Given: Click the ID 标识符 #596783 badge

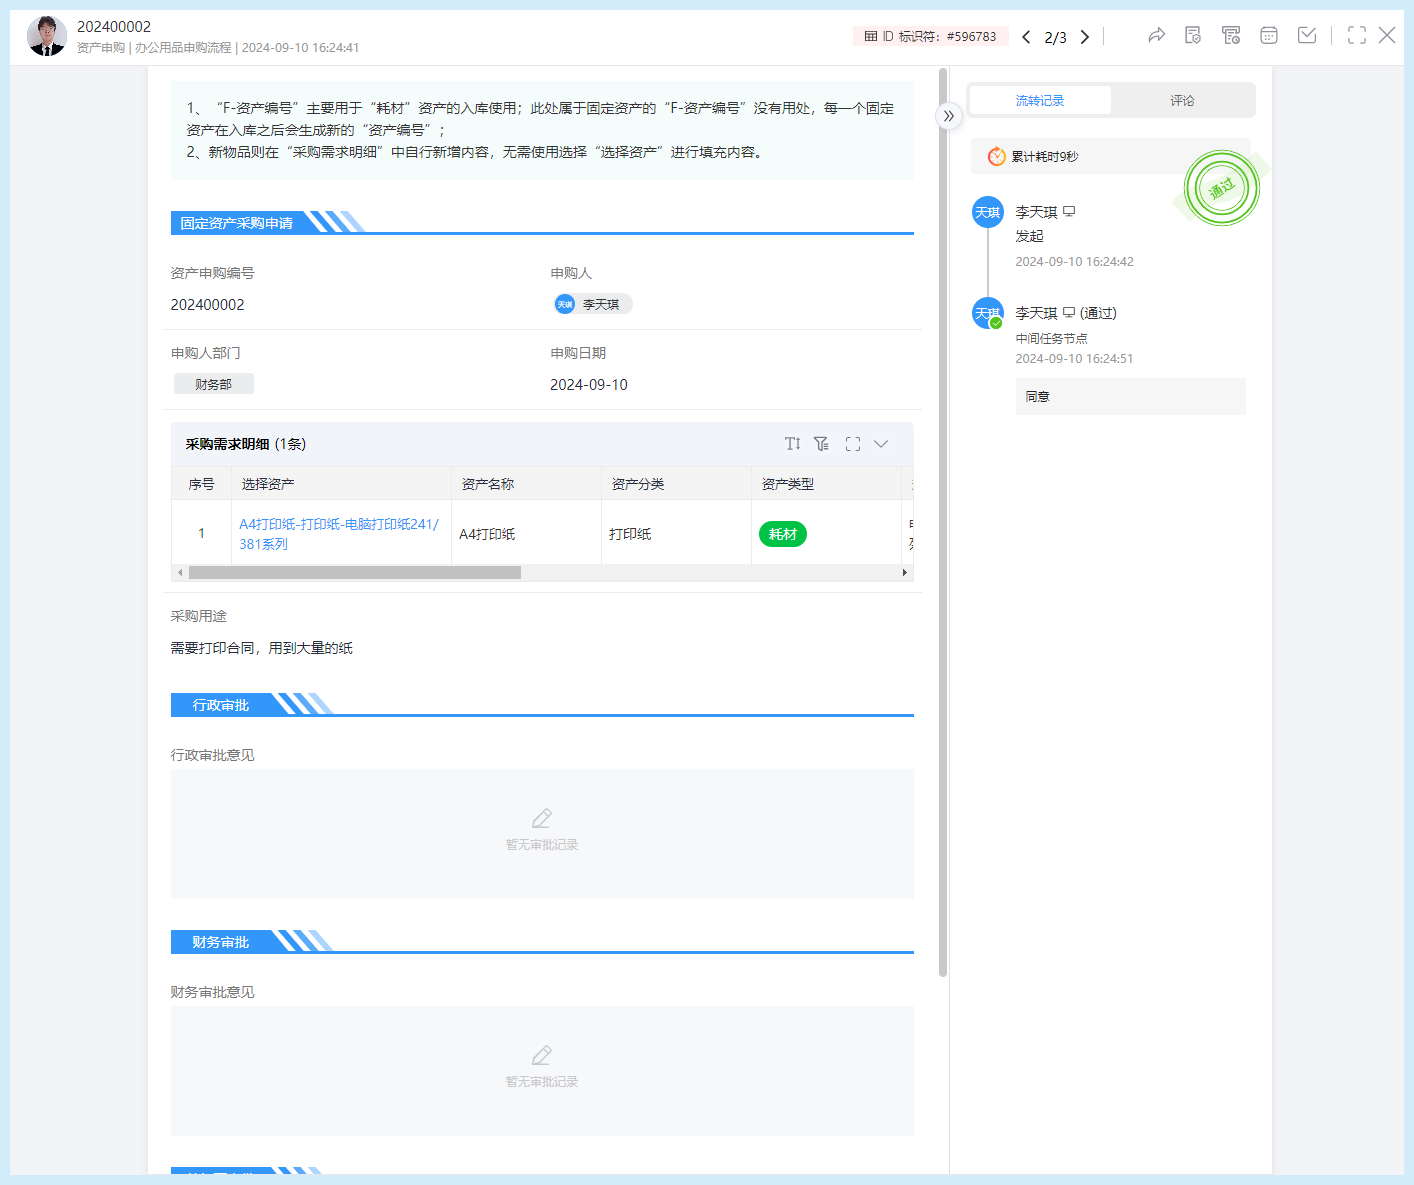Looking at the screenshot, I should [x=931, y=37].
